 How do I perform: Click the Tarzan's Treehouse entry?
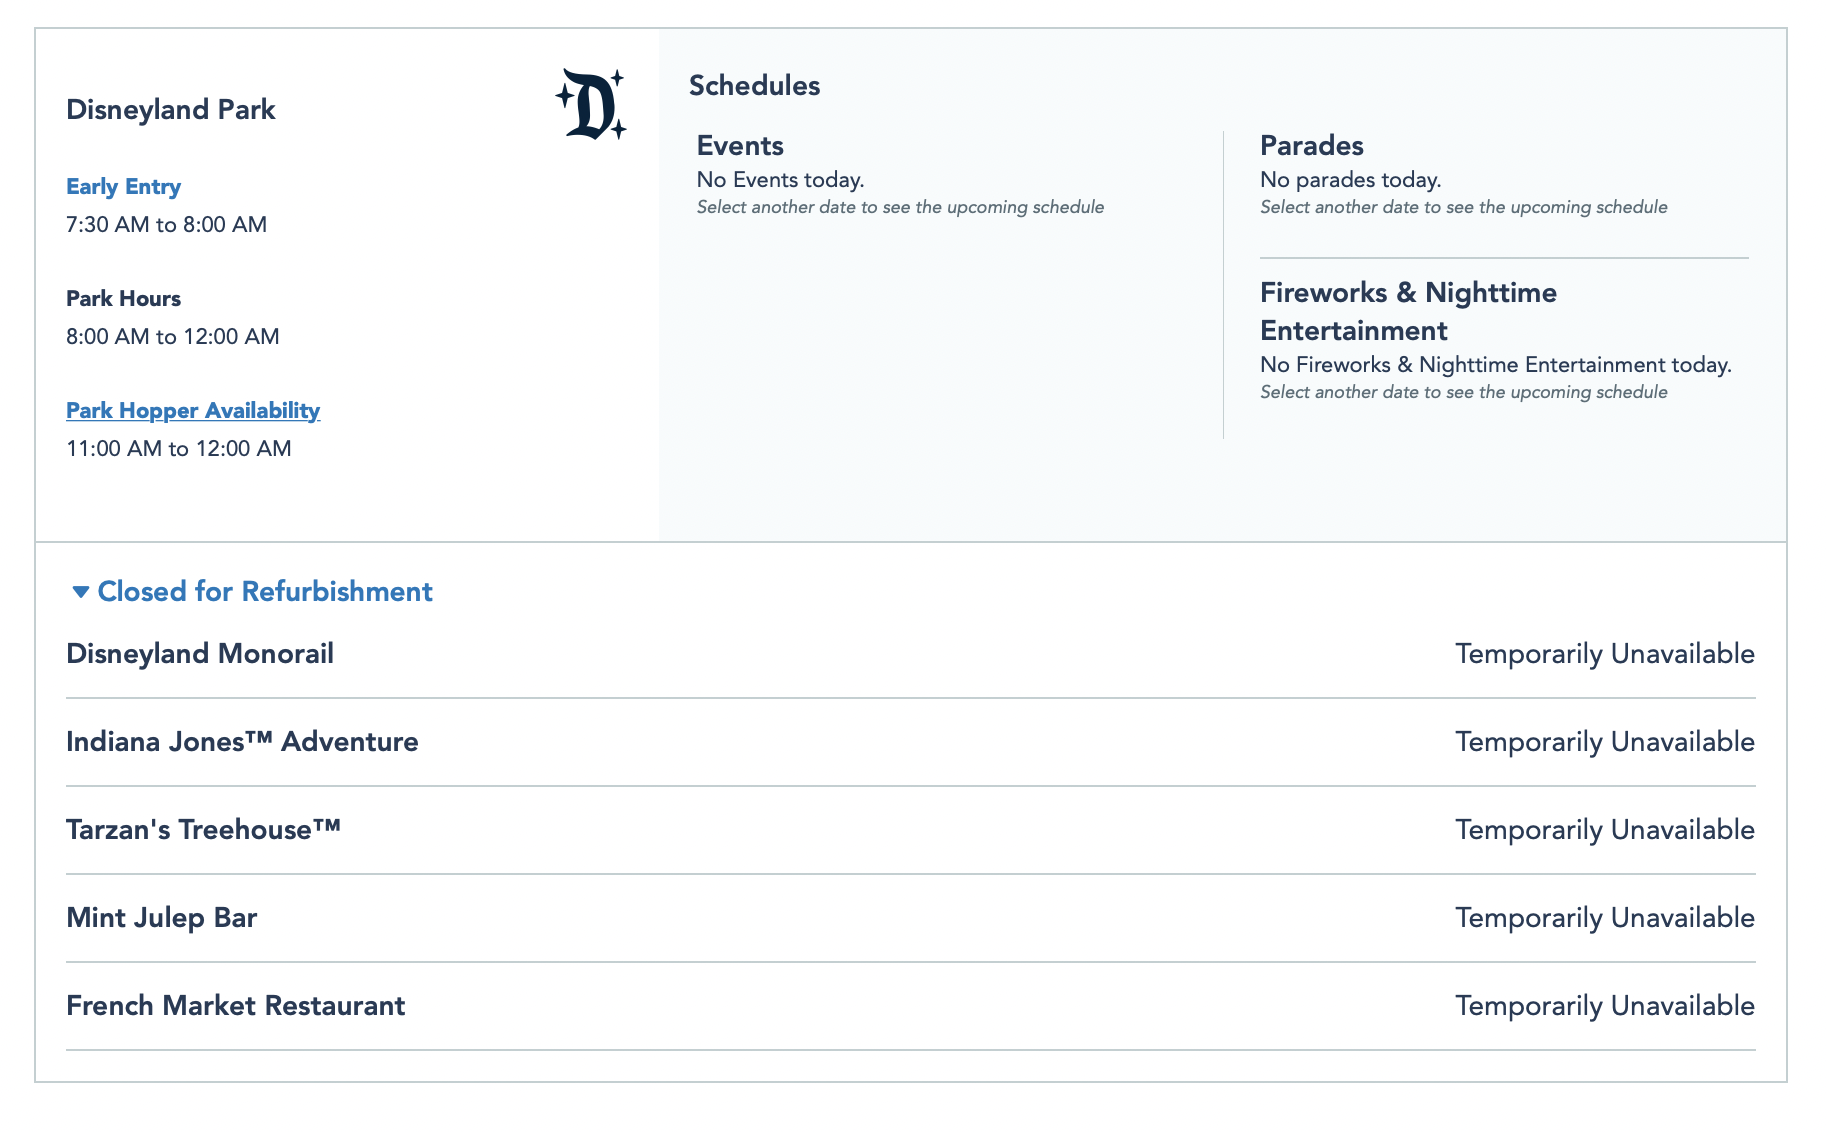(203, 830)
